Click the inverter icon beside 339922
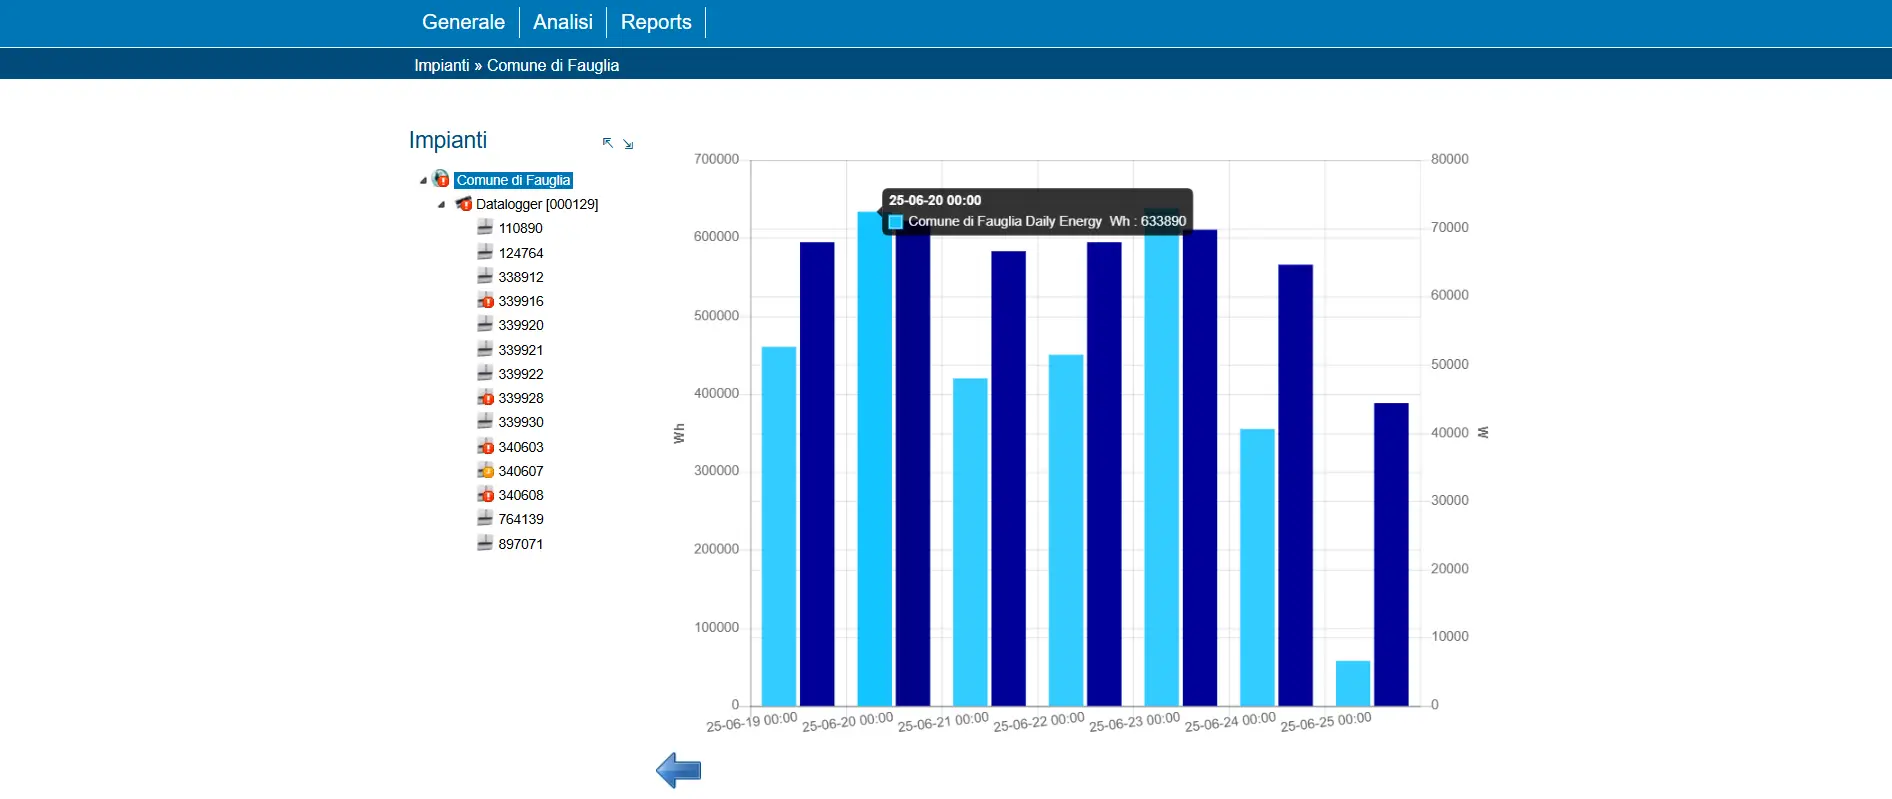Screen dimensions: 1892x799 tap(485, 374)
